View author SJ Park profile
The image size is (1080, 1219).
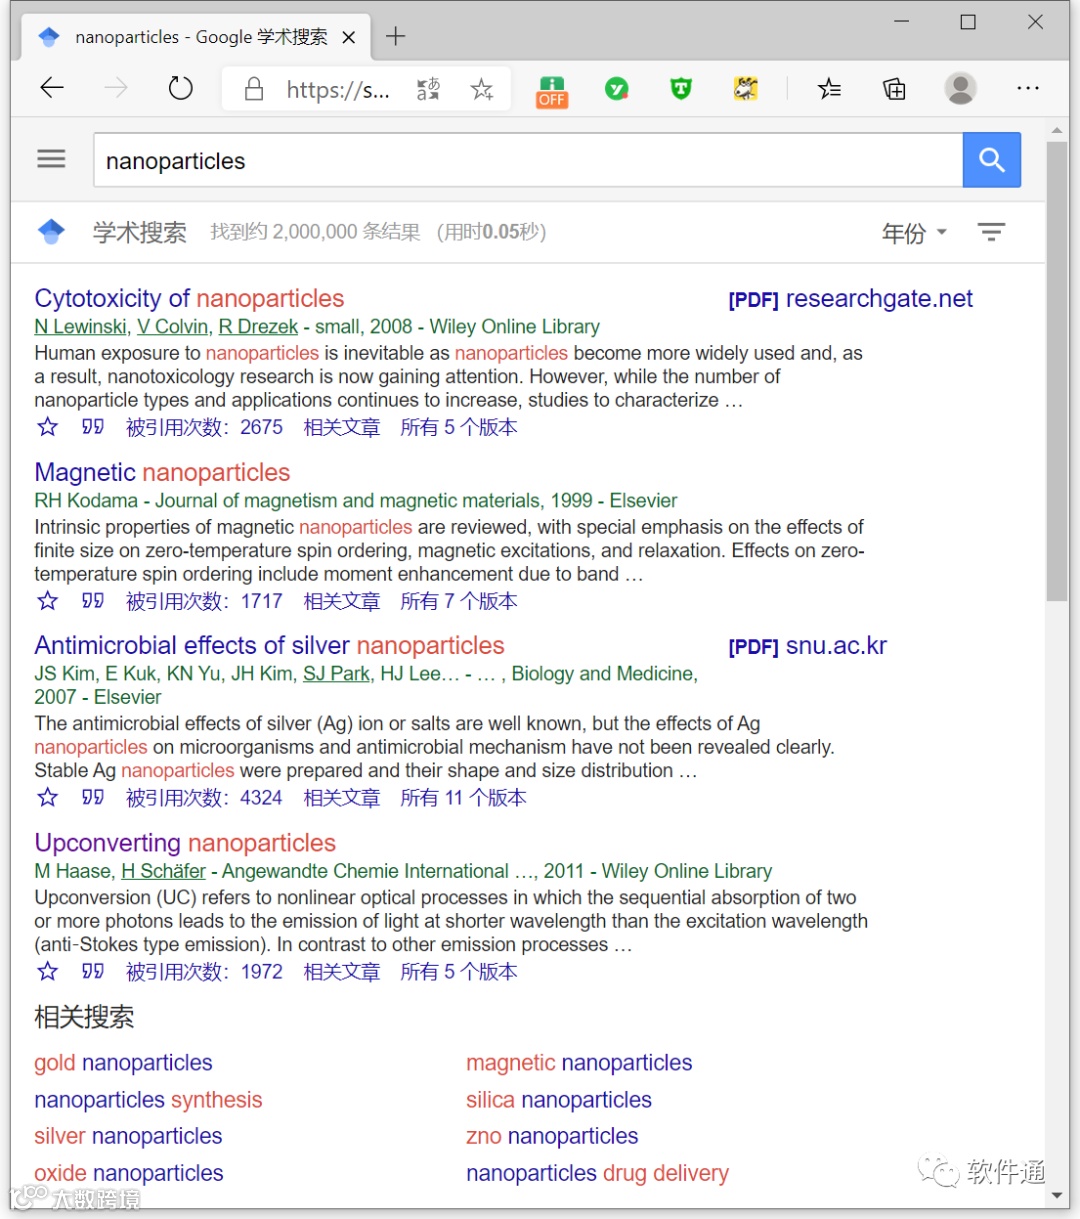coord(336,674)
